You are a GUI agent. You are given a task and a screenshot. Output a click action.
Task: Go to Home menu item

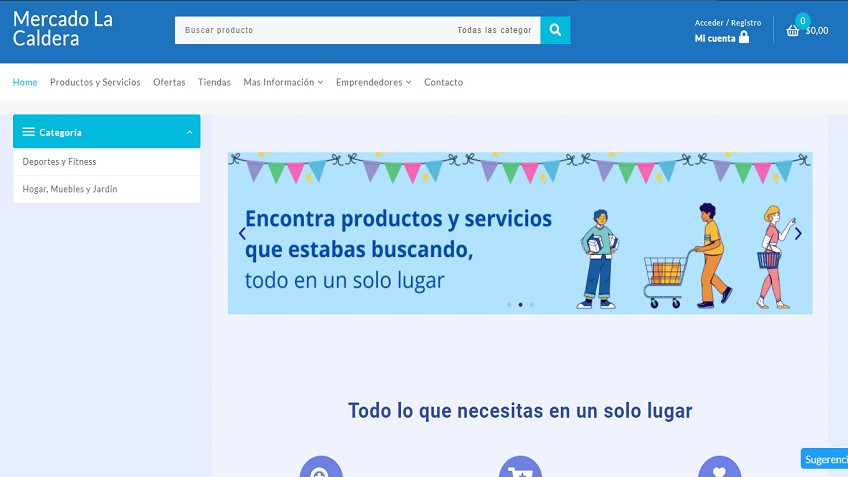(25, 82)
